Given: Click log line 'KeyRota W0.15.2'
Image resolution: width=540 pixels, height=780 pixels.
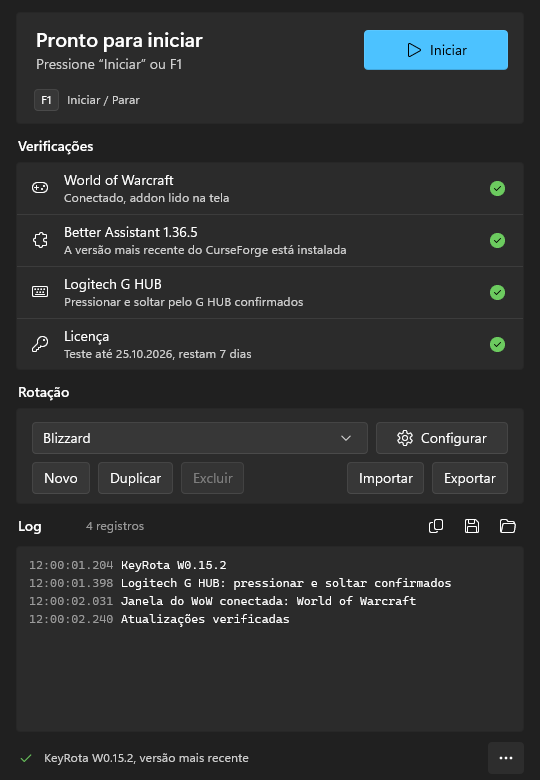Looking at the screenshot, I should (174, 565).
